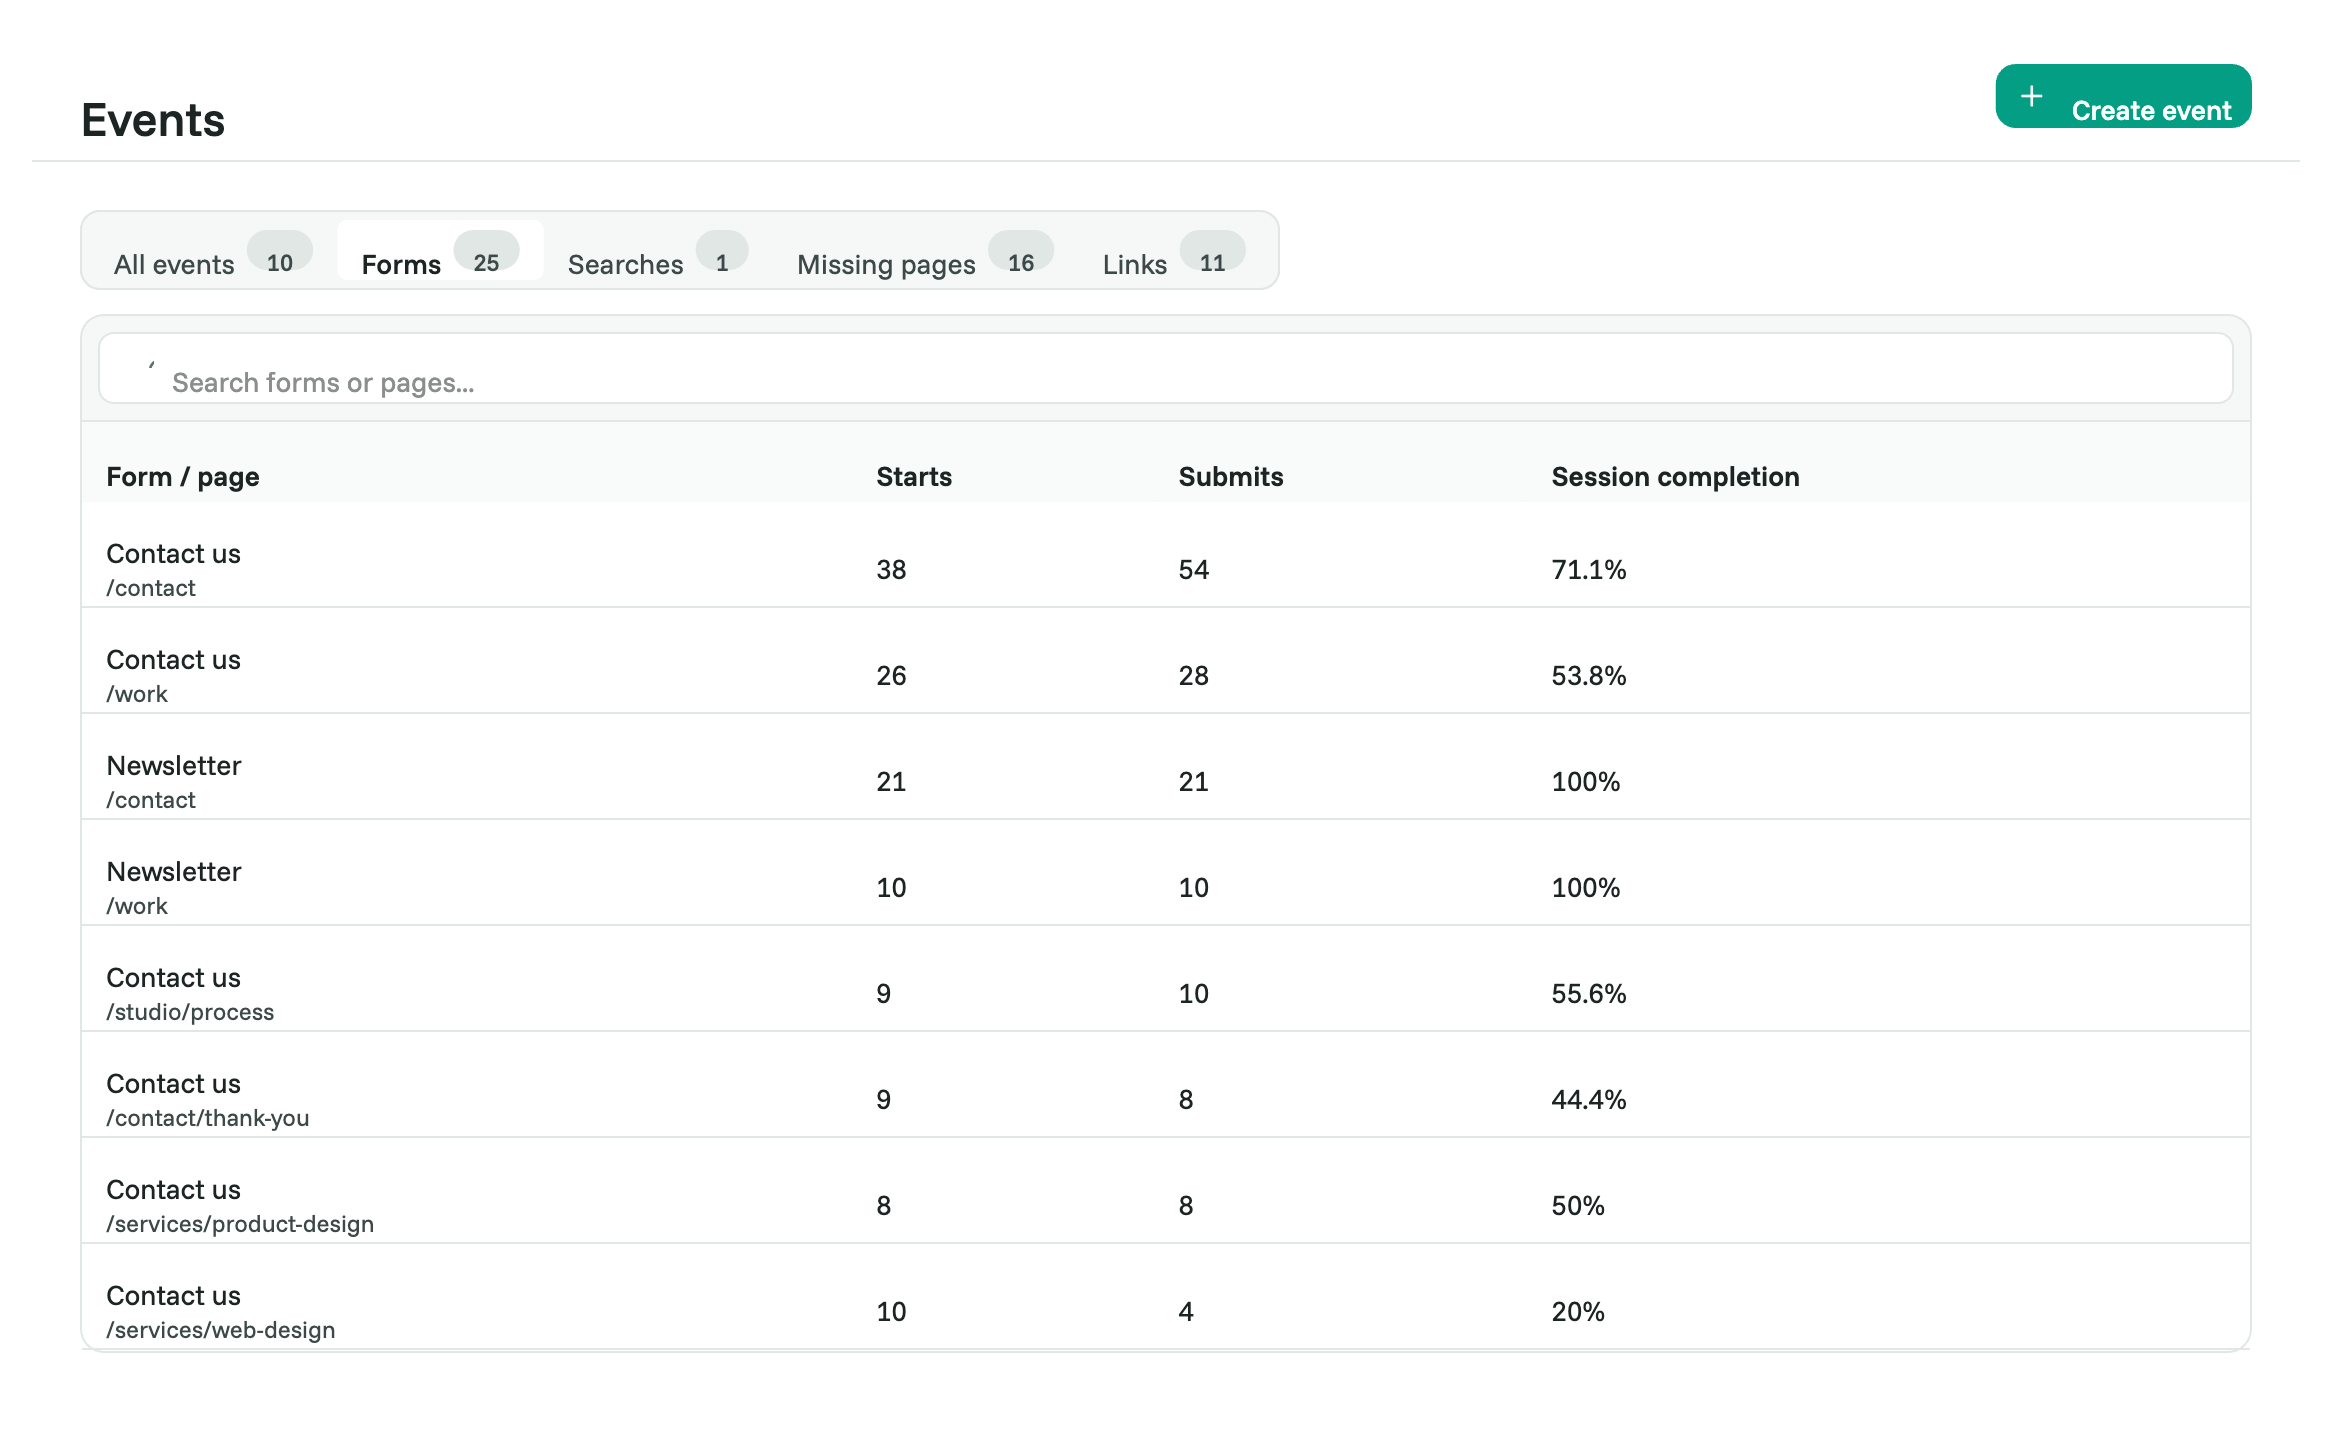
Task: Click the Events page heading
Action: point(153,120)
